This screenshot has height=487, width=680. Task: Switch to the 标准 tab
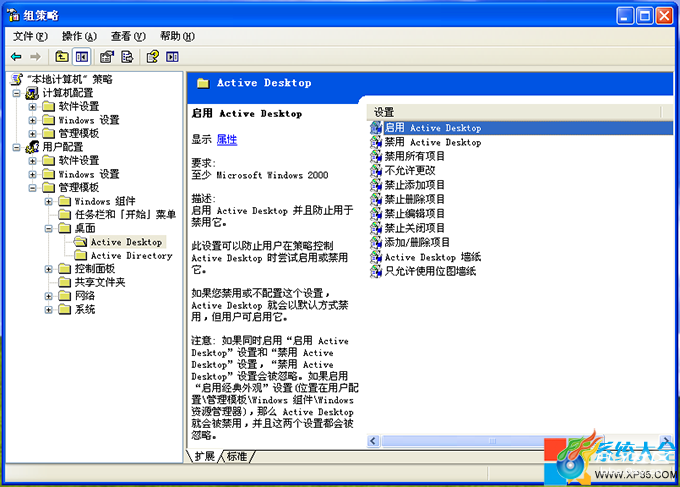pos(237,456)
